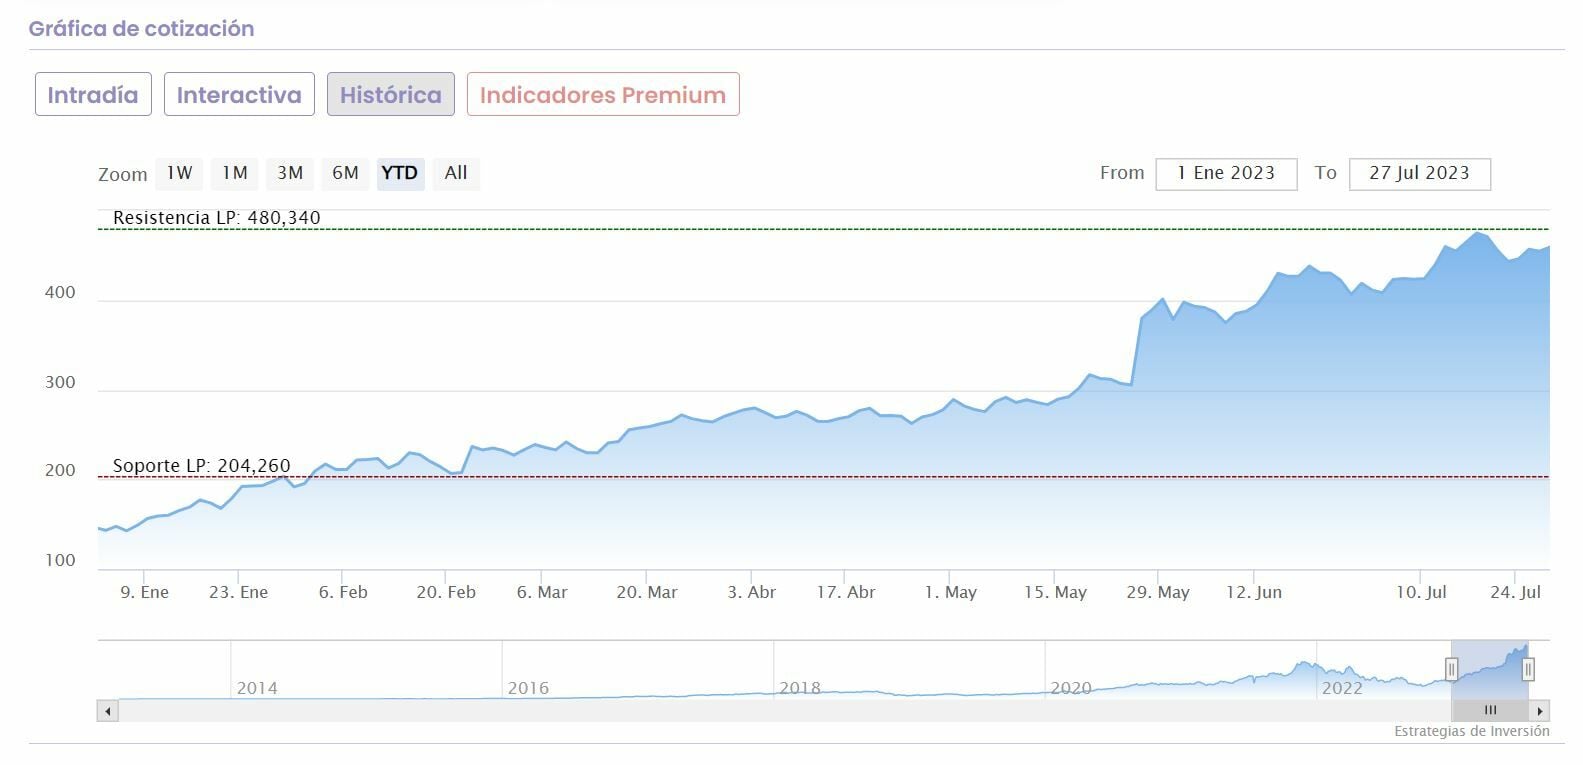Click the From date field
Image resolution: width=1583 pixels, height=765 pixels.
pyautogui.click(x=1226, y=173)
